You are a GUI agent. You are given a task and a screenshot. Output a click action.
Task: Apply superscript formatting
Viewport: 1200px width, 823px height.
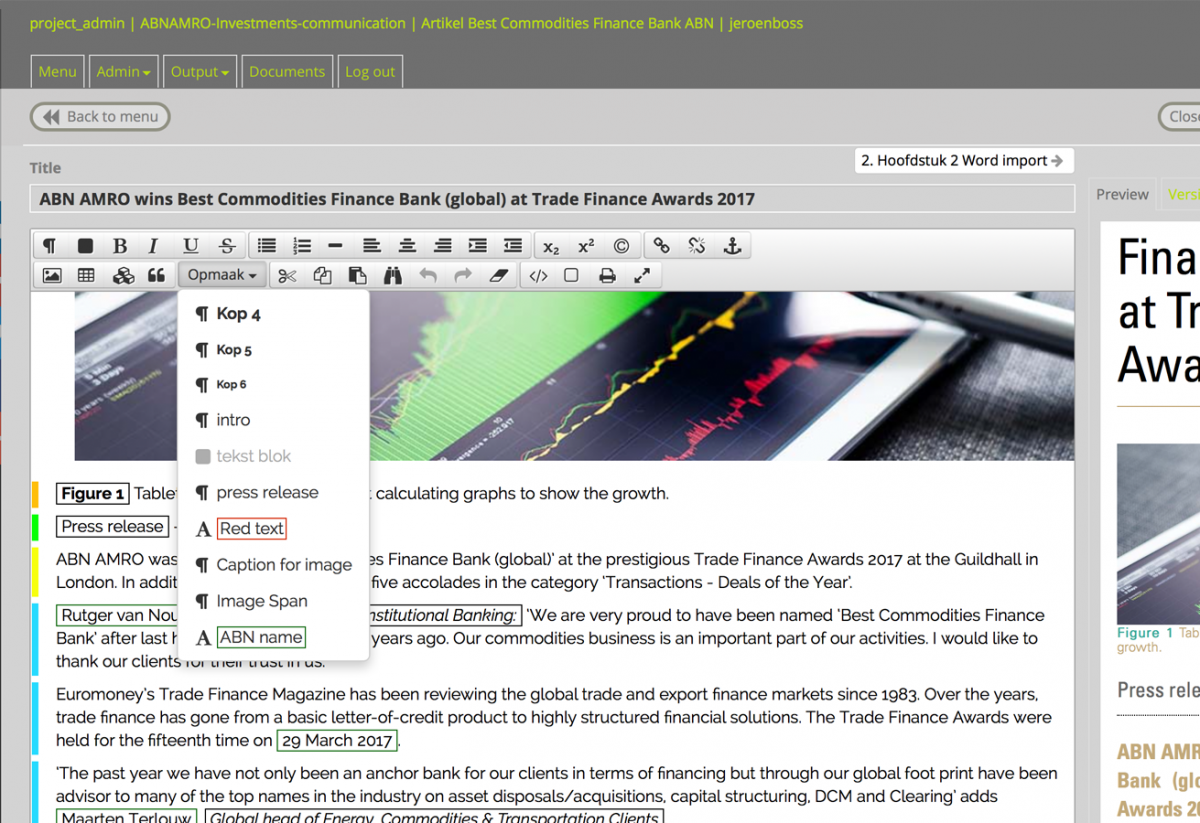586,246
